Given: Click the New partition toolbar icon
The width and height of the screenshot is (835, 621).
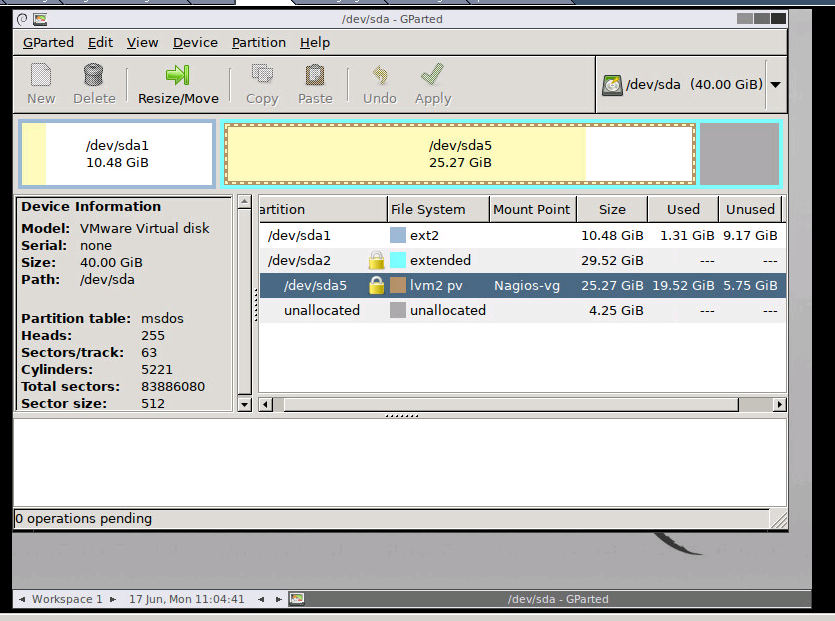Looking at the screenshot, I should [41, 75].
